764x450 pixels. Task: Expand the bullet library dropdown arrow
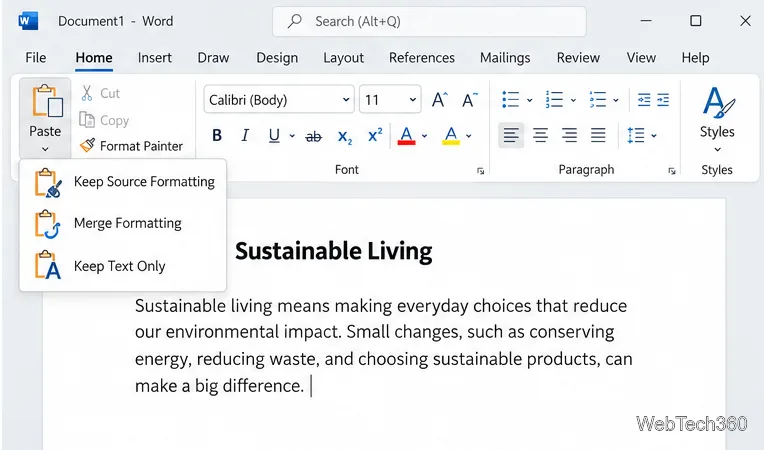click(x=529, y=100)
